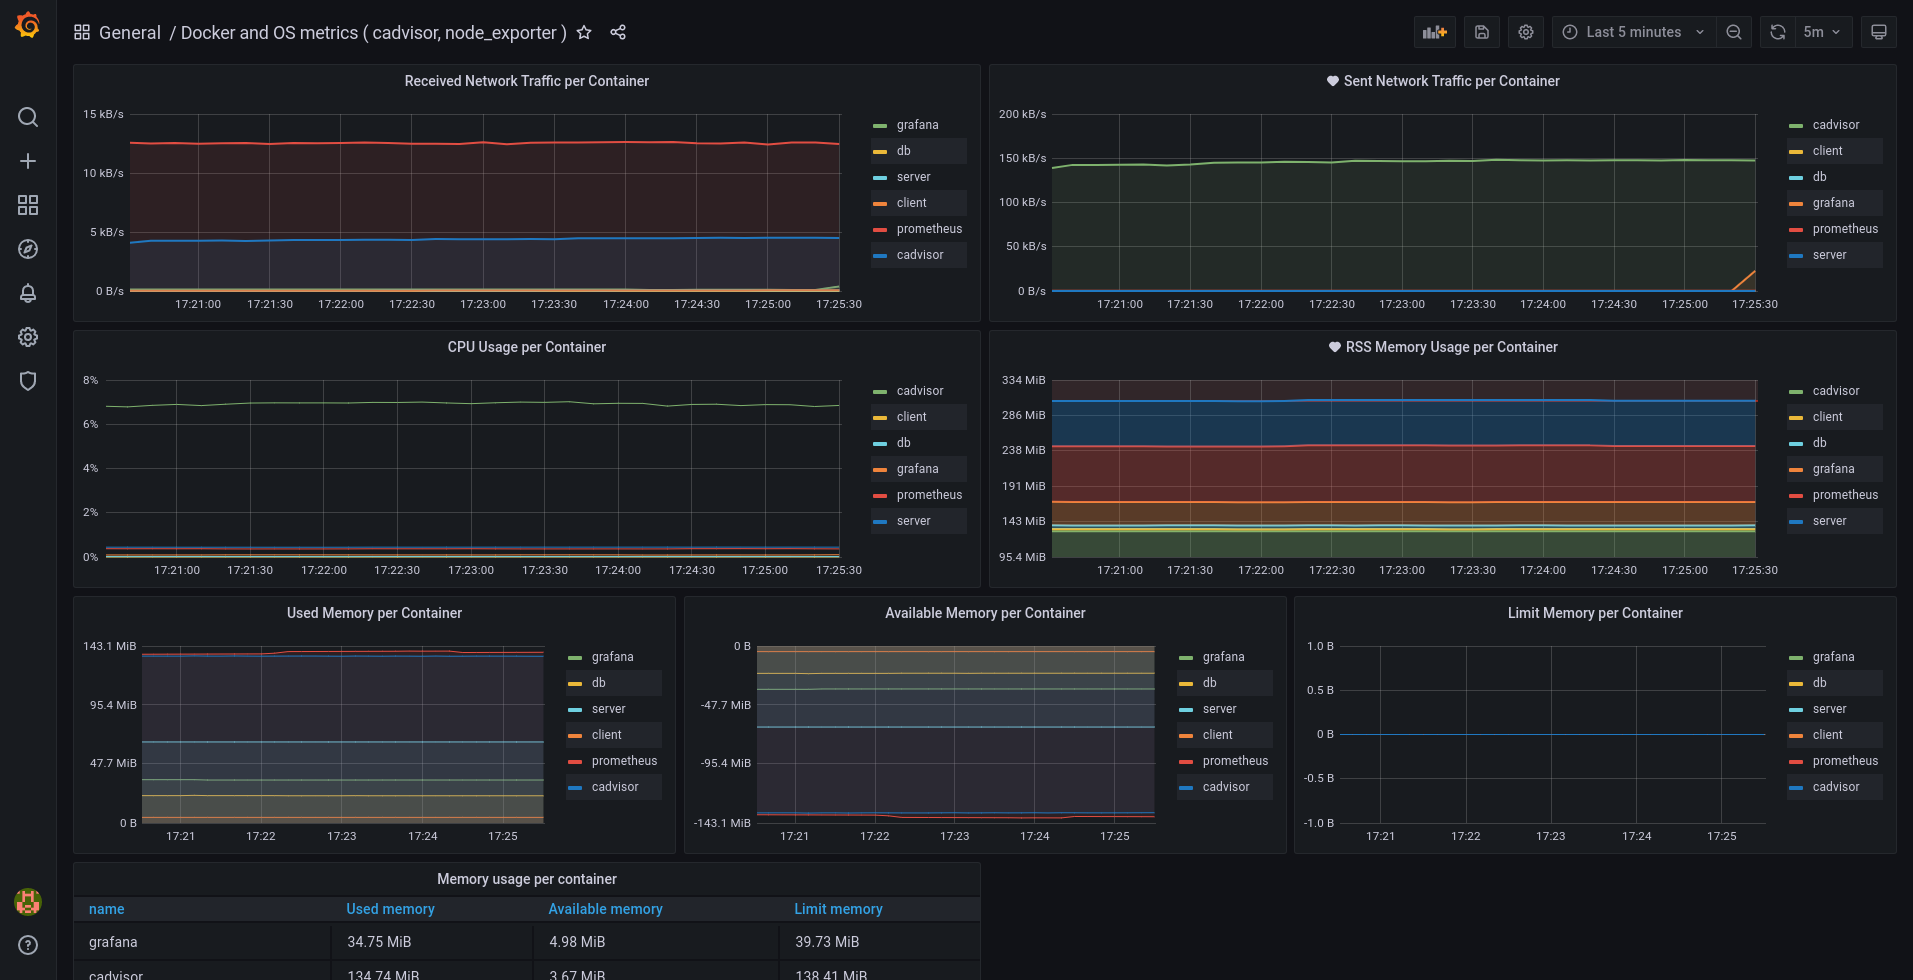This screenshot has width=1913, height=980.
Task: Toggle server series in CPU Usage legend
Action: pyautogui.click(x=913, y=521)
